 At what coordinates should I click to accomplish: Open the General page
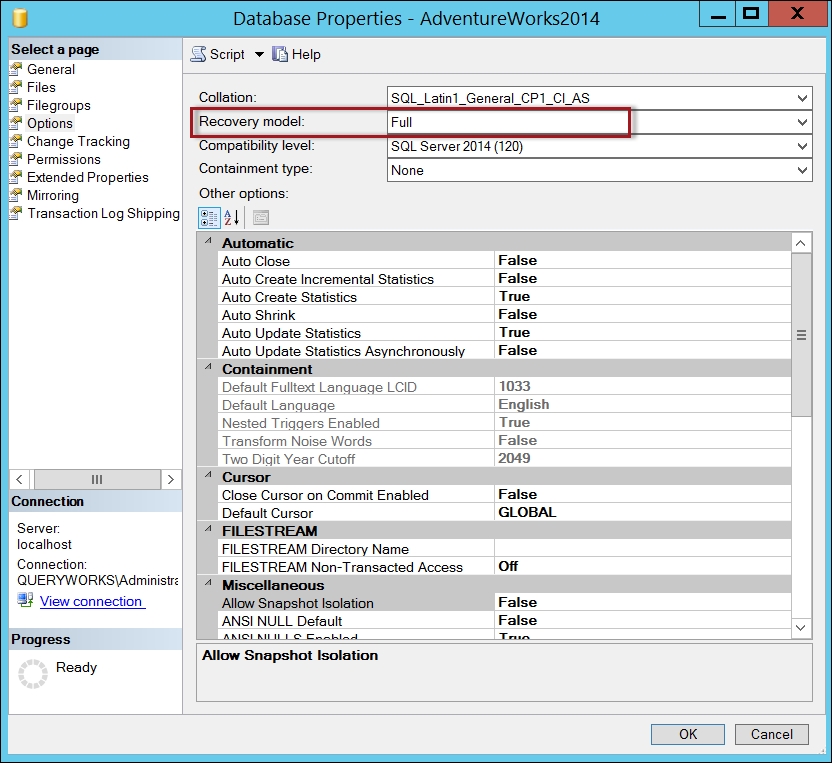coord(51,69)
